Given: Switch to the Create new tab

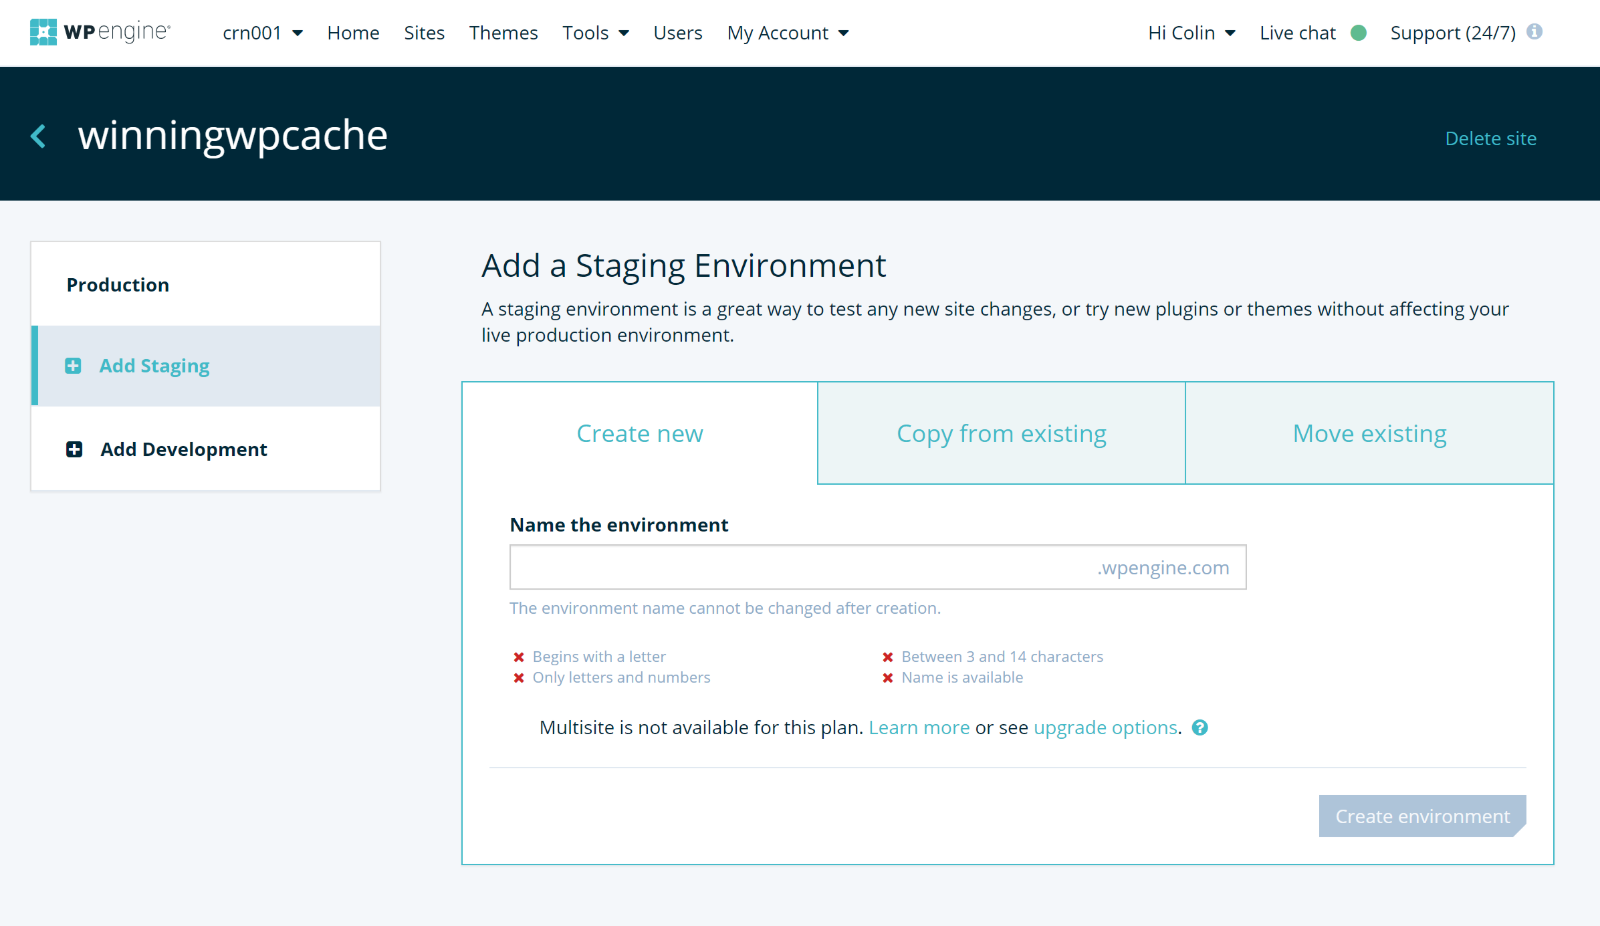Looking at the screenshot, I should coord(640,434).
